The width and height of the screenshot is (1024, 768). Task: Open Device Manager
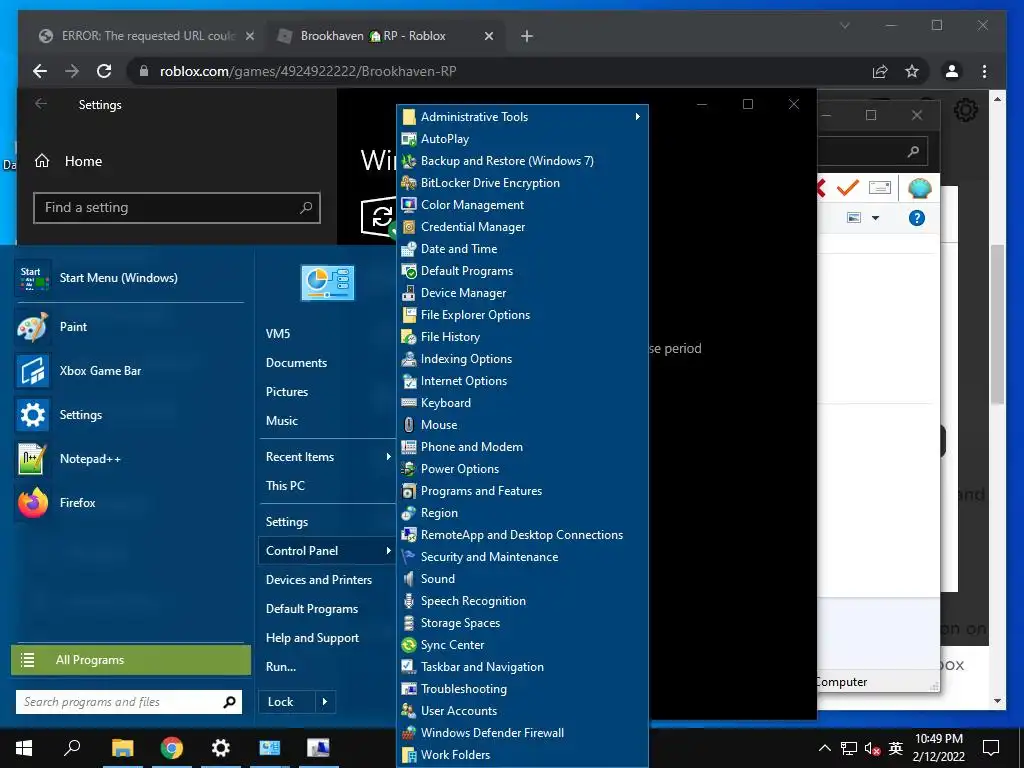(522, 293)
